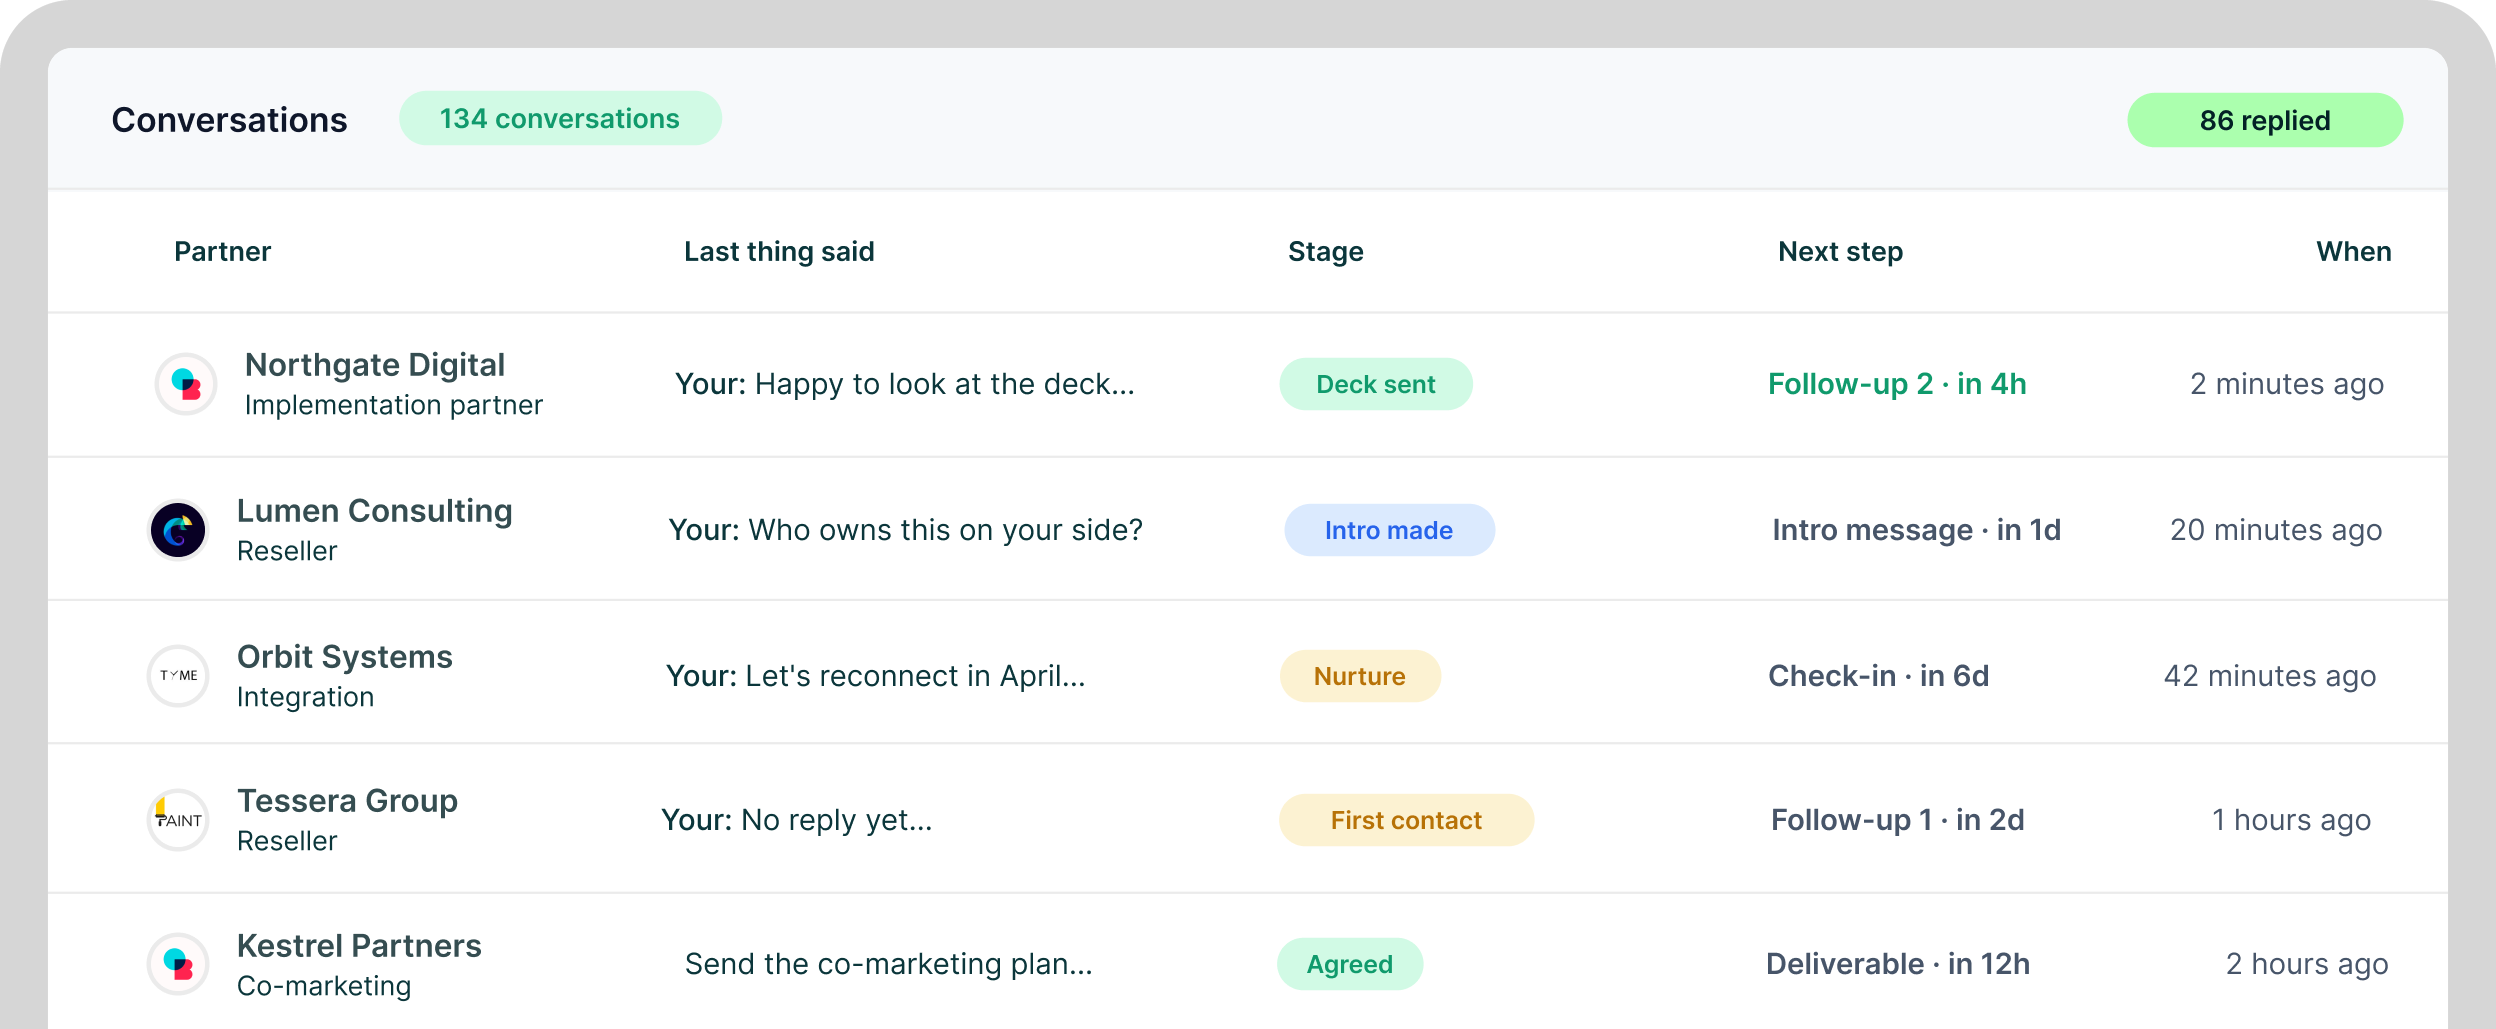Open the Kestrel Partners partner name
The height and width of the screenshot is (1029, 2496).
(x=359, y=946)
